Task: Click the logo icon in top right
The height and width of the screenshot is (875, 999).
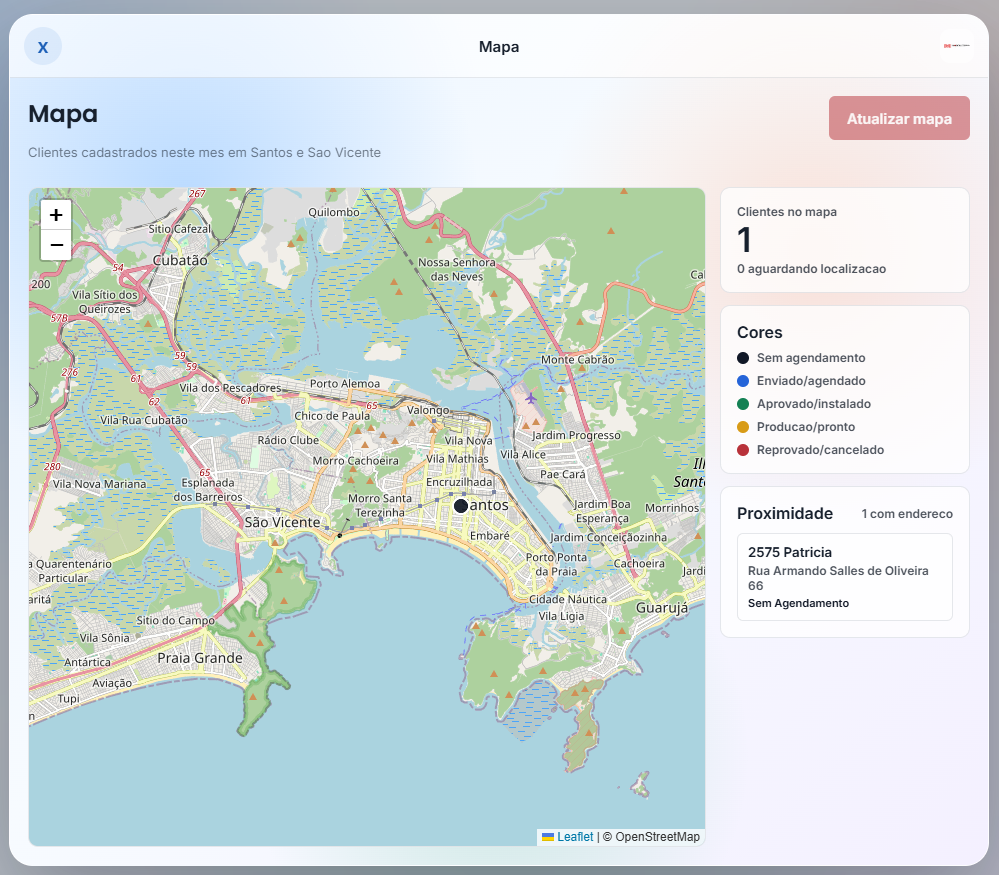Action: [x=956, y=47]
